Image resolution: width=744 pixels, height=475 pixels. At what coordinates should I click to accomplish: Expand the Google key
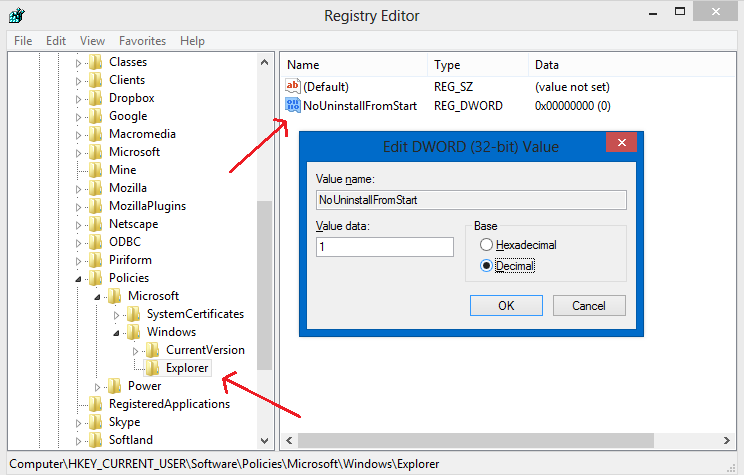tap(78, 117)
